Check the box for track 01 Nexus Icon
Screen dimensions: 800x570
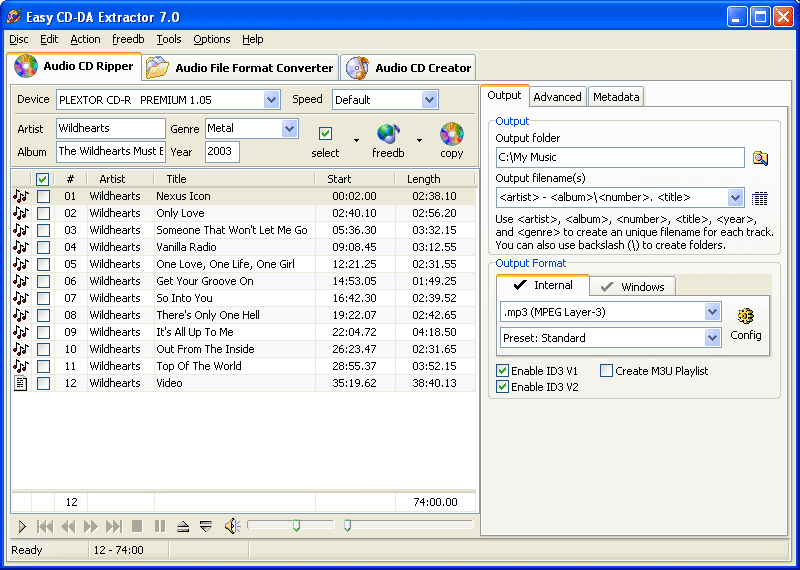[43, 196]
